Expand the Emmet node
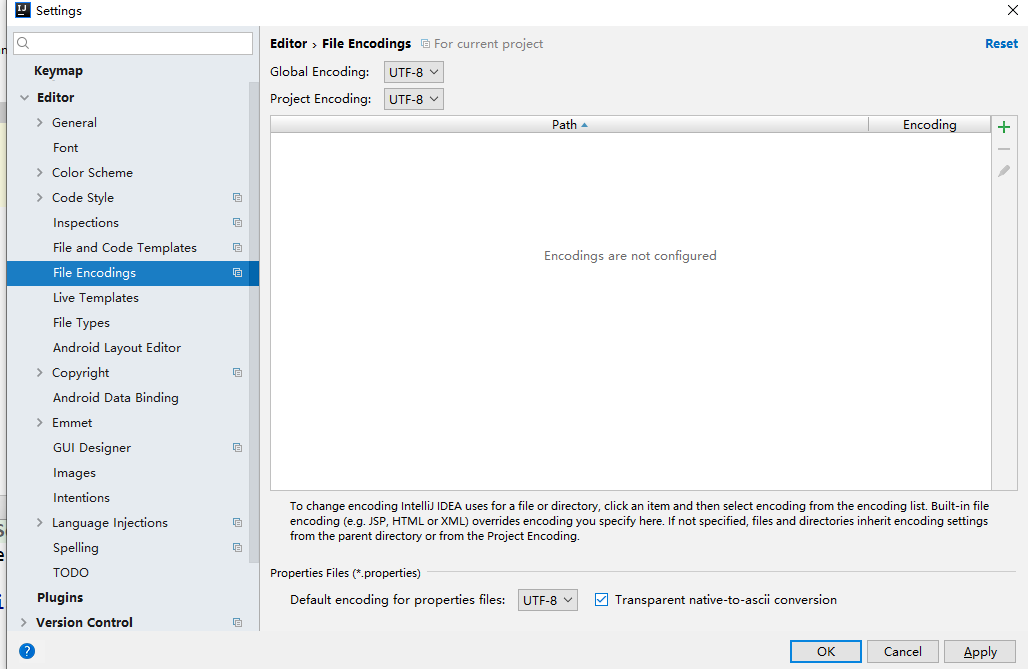 tap(39, 422)
